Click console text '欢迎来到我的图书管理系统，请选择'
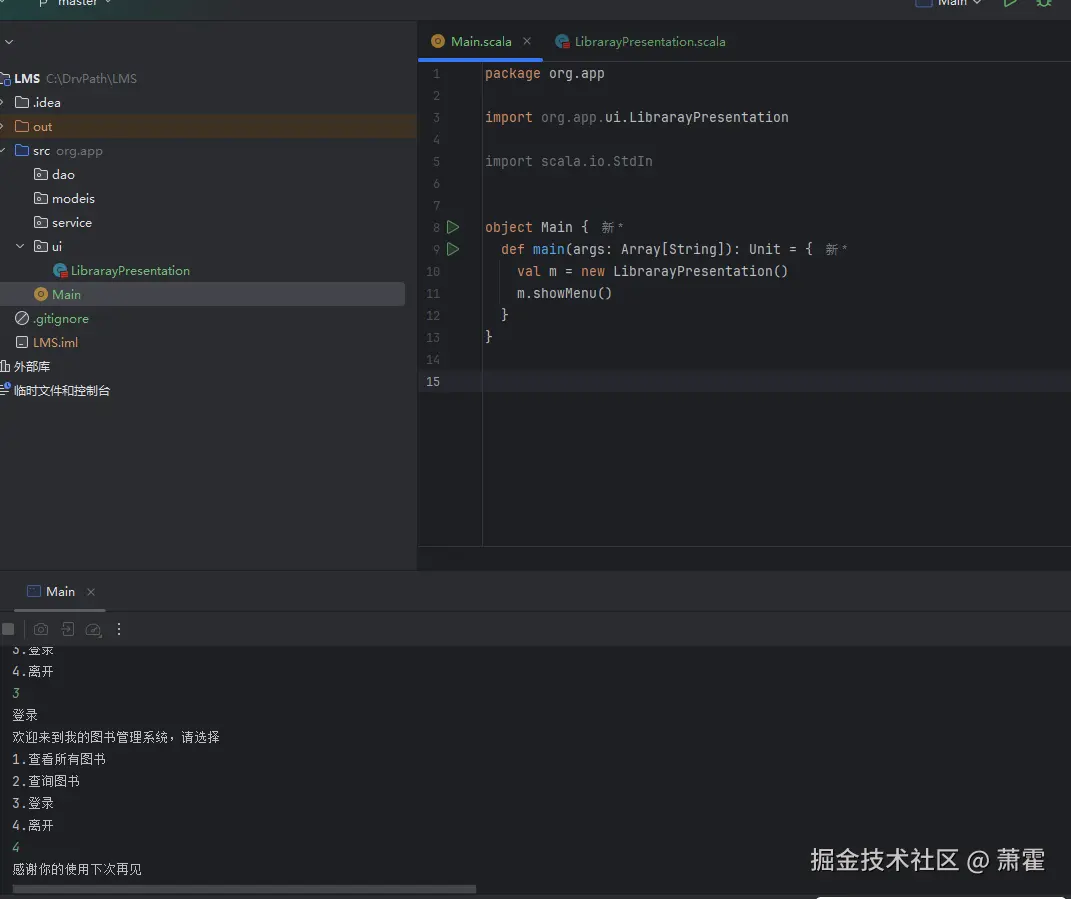The image size is (1071, 899). (x=116, y=737)
